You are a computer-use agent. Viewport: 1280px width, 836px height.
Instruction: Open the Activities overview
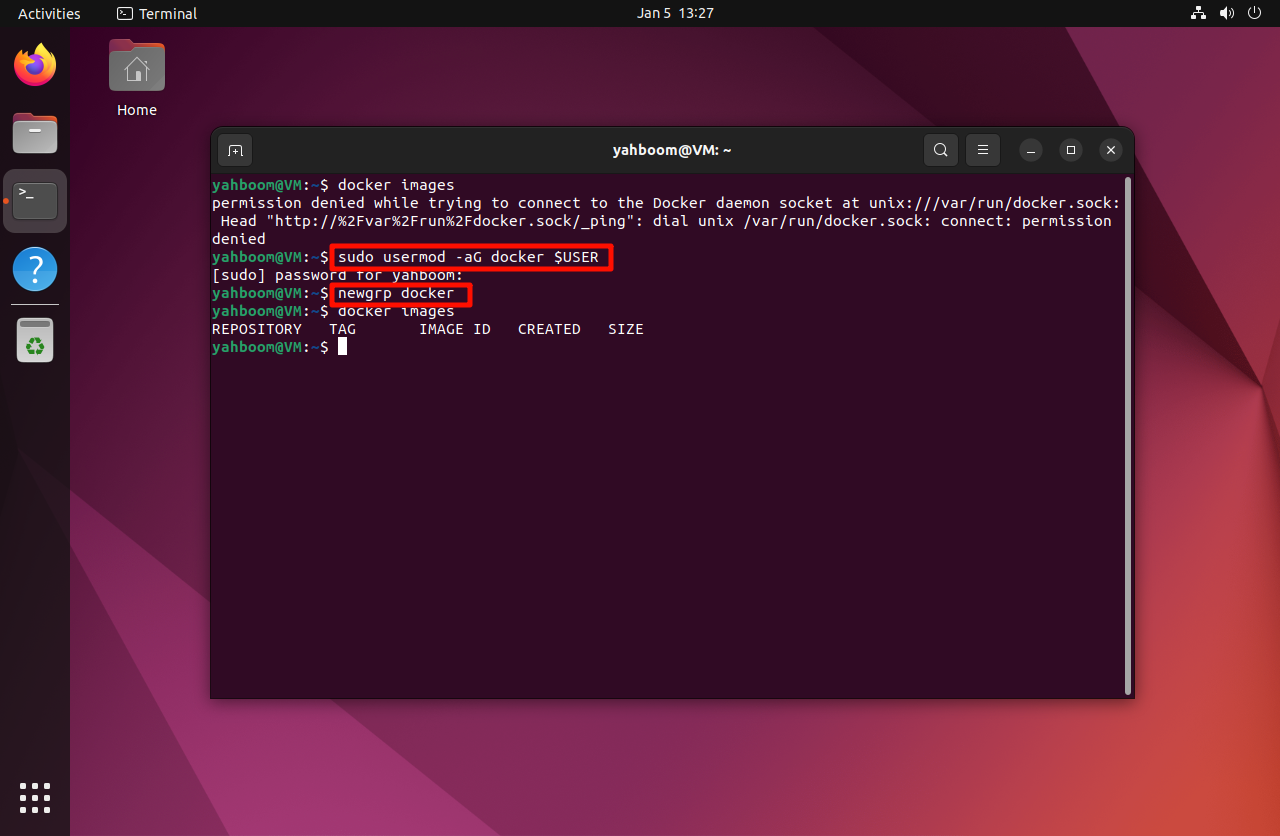point(48,13)
